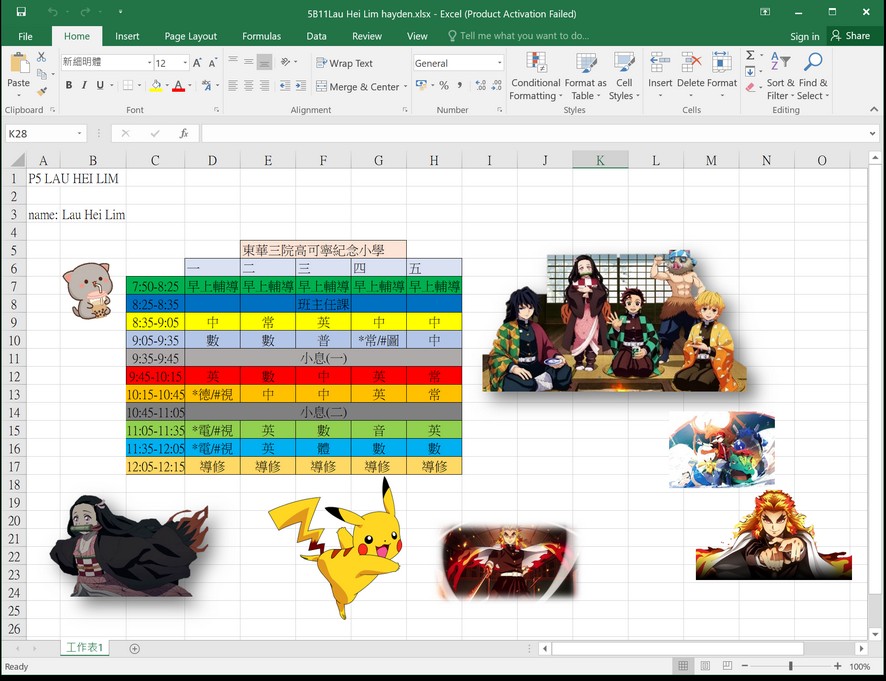Toggle Italic formatting

click(84, 85)
